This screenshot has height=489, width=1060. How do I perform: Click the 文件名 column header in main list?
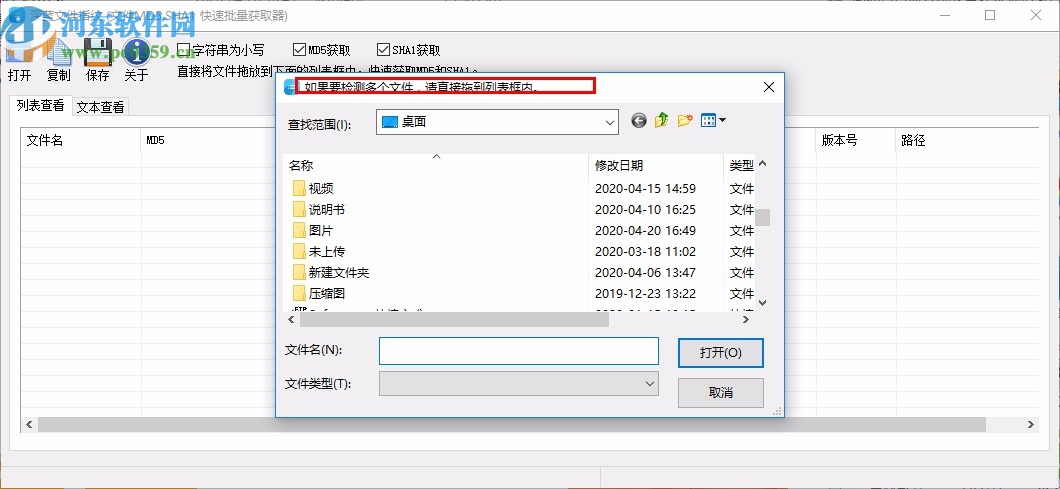click(x=81, y=141)
